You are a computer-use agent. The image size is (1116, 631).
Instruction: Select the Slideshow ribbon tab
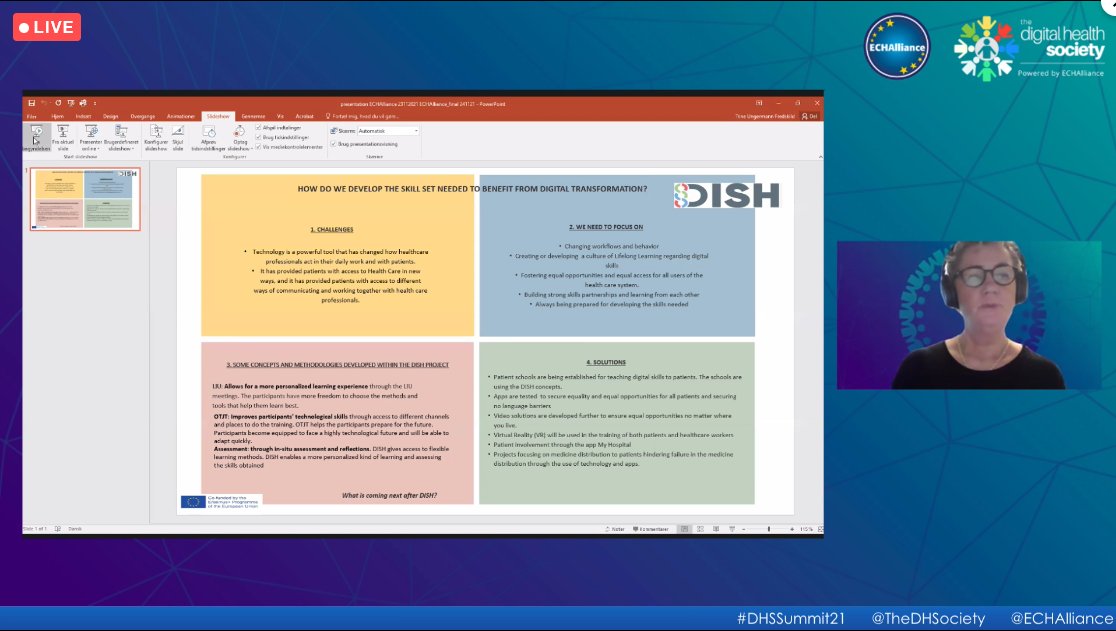(218, 116)
